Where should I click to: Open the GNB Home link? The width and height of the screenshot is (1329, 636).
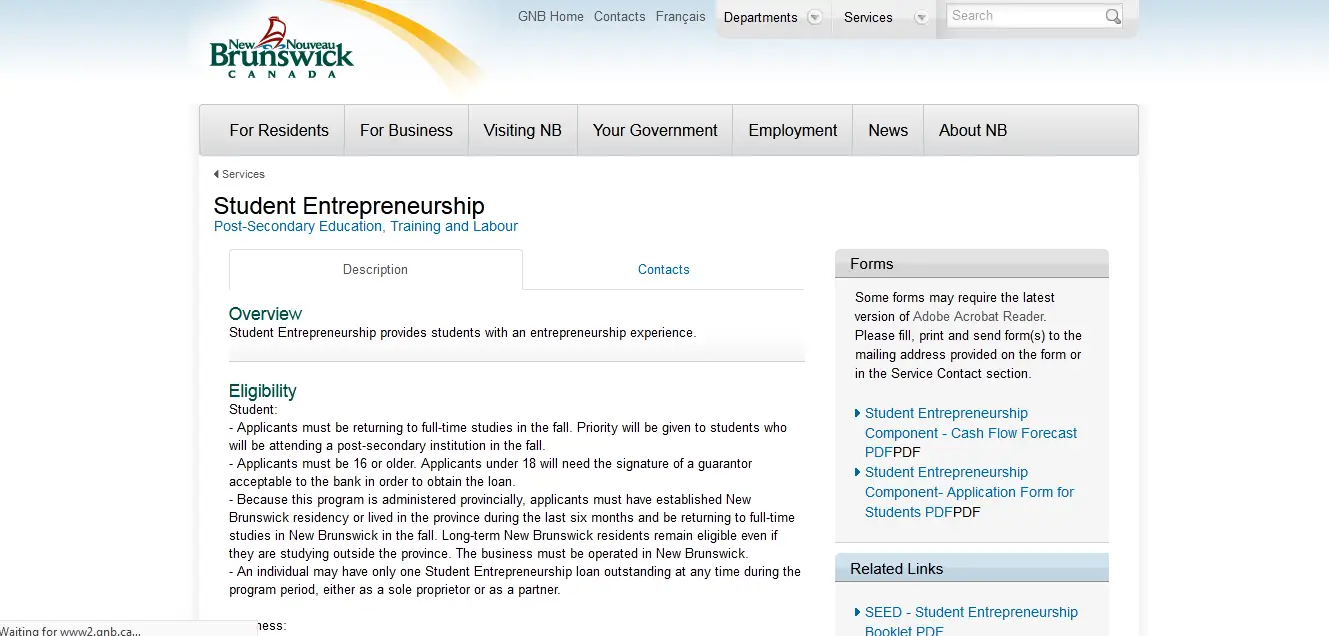click(551, 16)
